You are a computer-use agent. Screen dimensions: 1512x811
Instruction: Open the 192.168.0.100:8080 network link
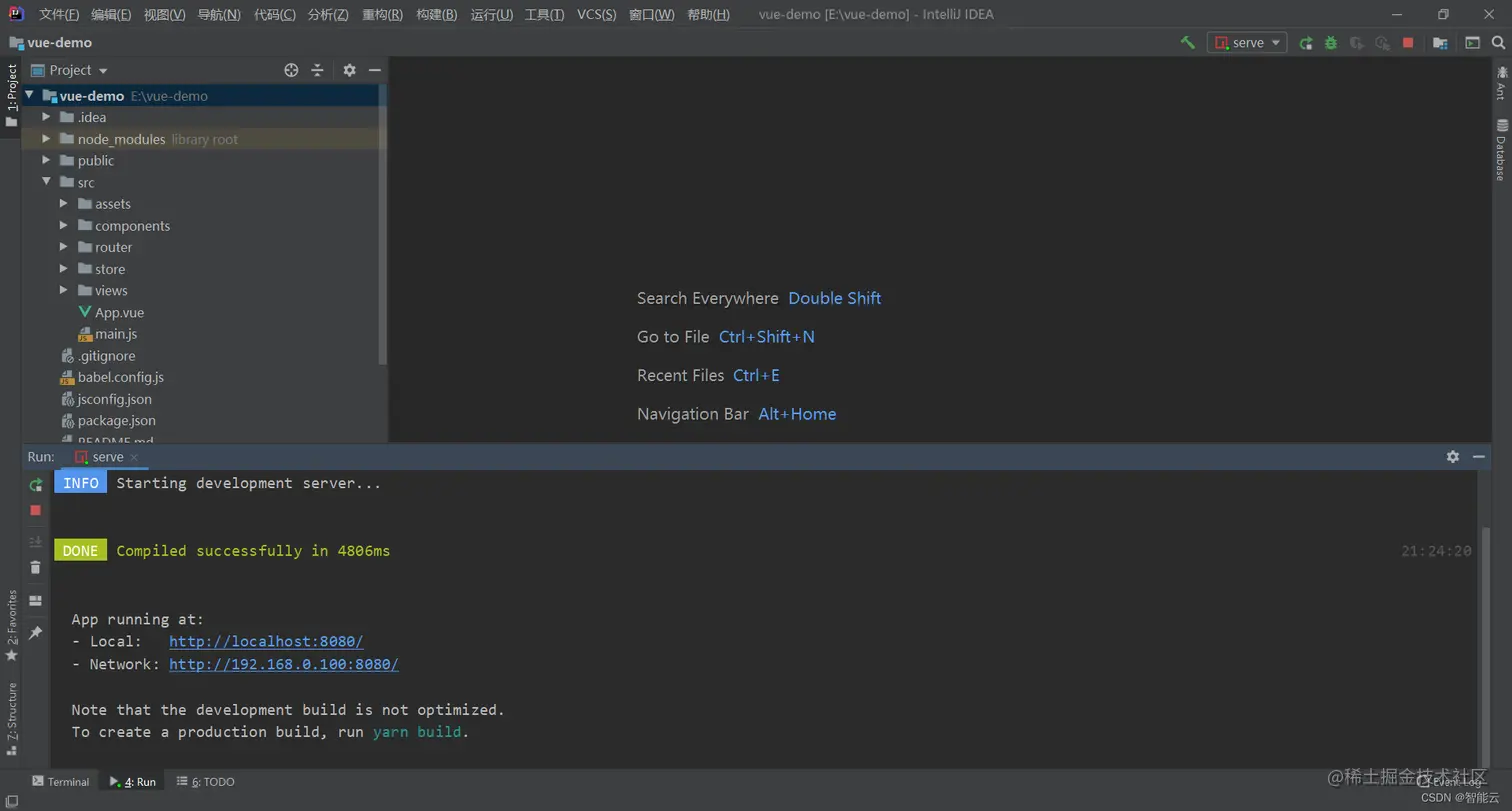[x=284, y=664]
